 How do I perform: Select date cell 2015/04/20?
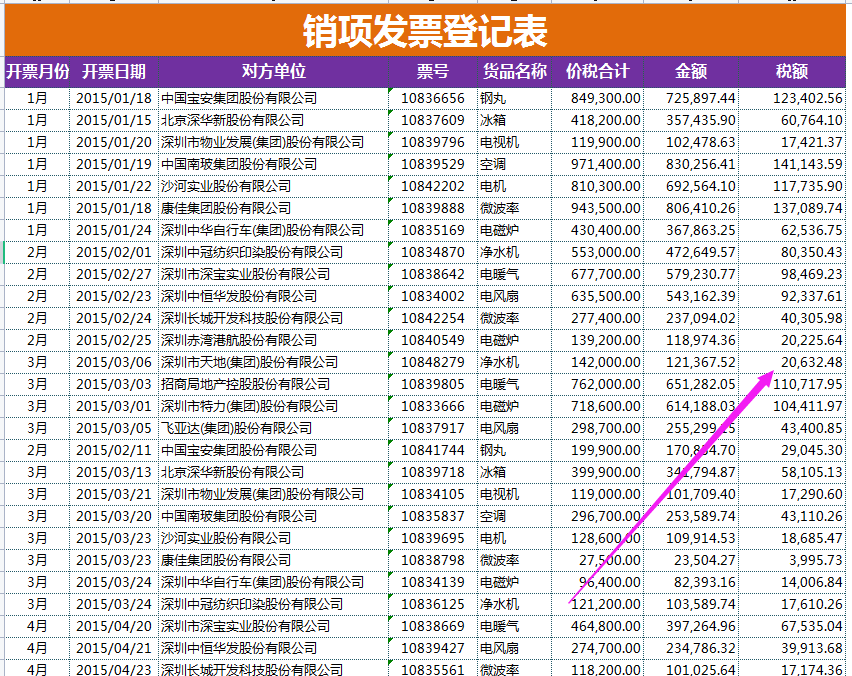click(x=114, y=627)
